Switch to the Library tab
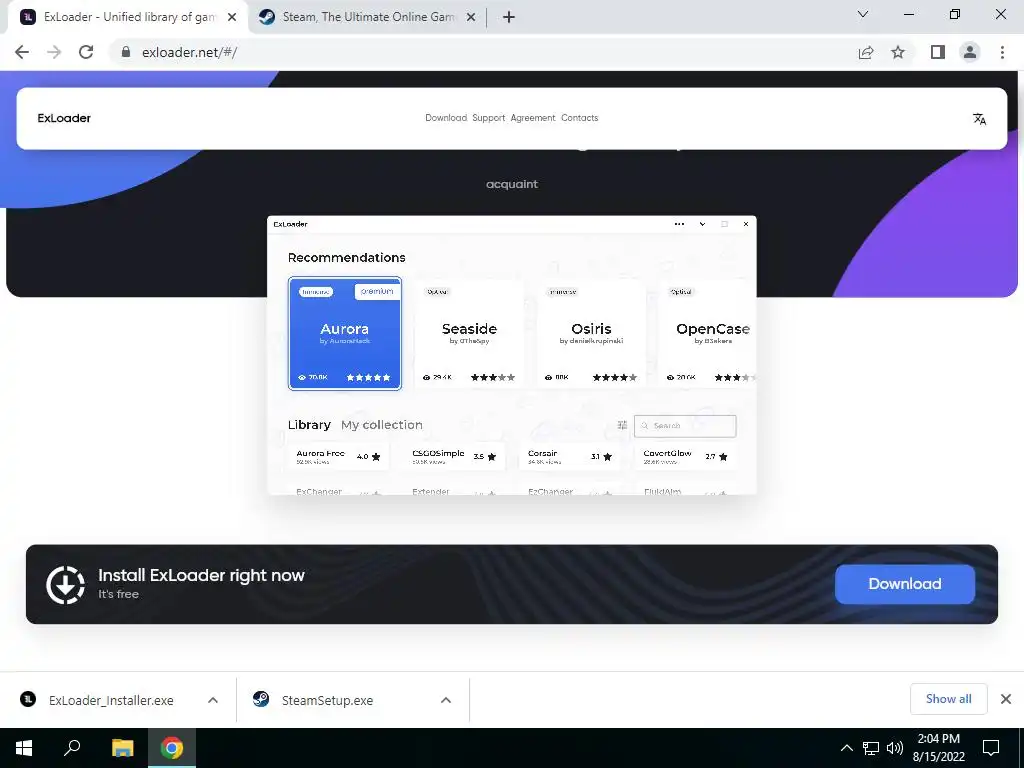 pos(309,425)
